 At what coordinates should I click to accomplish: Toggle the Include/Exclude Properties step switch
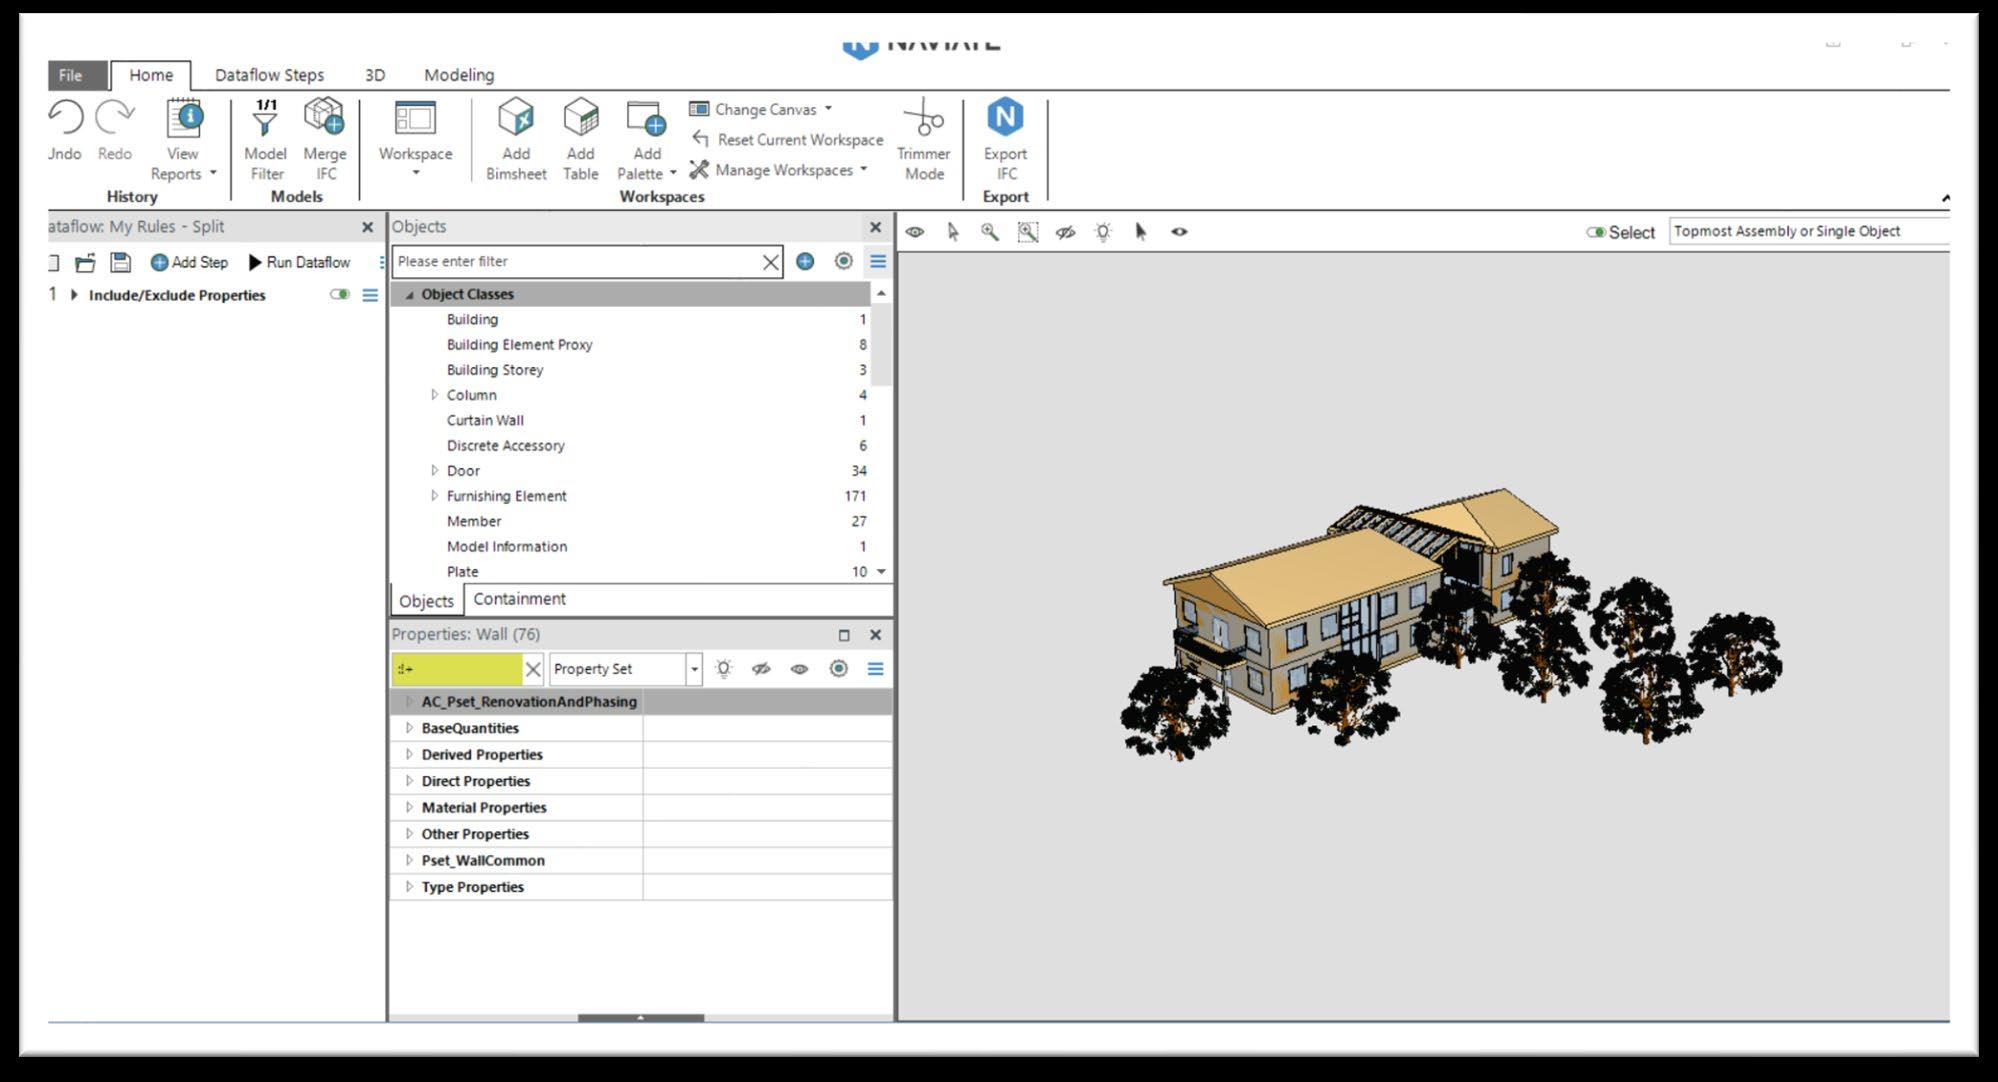click(340, 295)
